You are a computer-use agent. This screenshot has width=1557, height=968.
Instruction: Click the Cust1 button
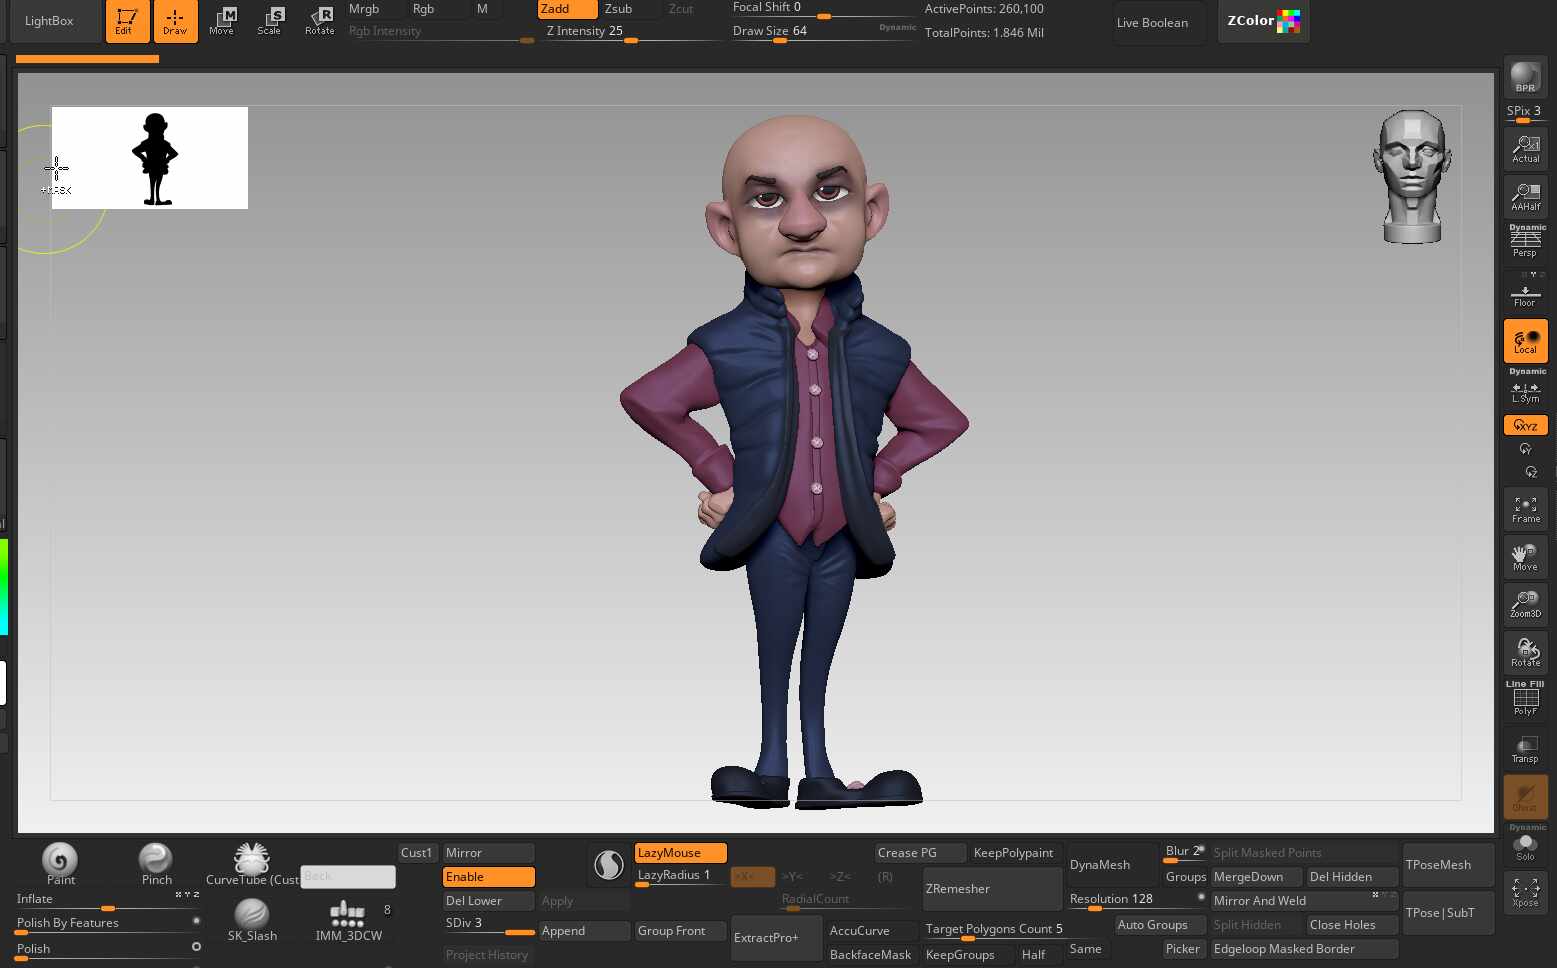click(x=417, y=853)
